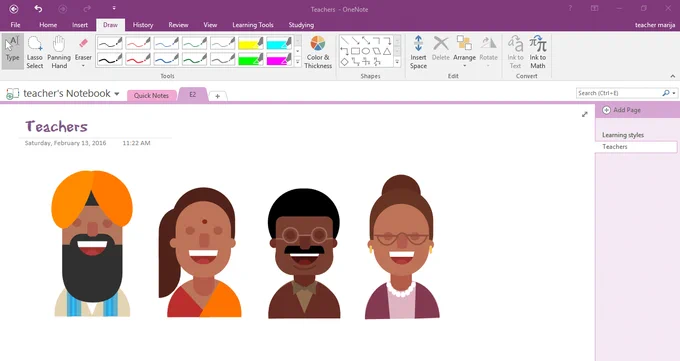Screen dimensions: 680x361
Task: Pick the thick black pen
Action: [110, 59]
